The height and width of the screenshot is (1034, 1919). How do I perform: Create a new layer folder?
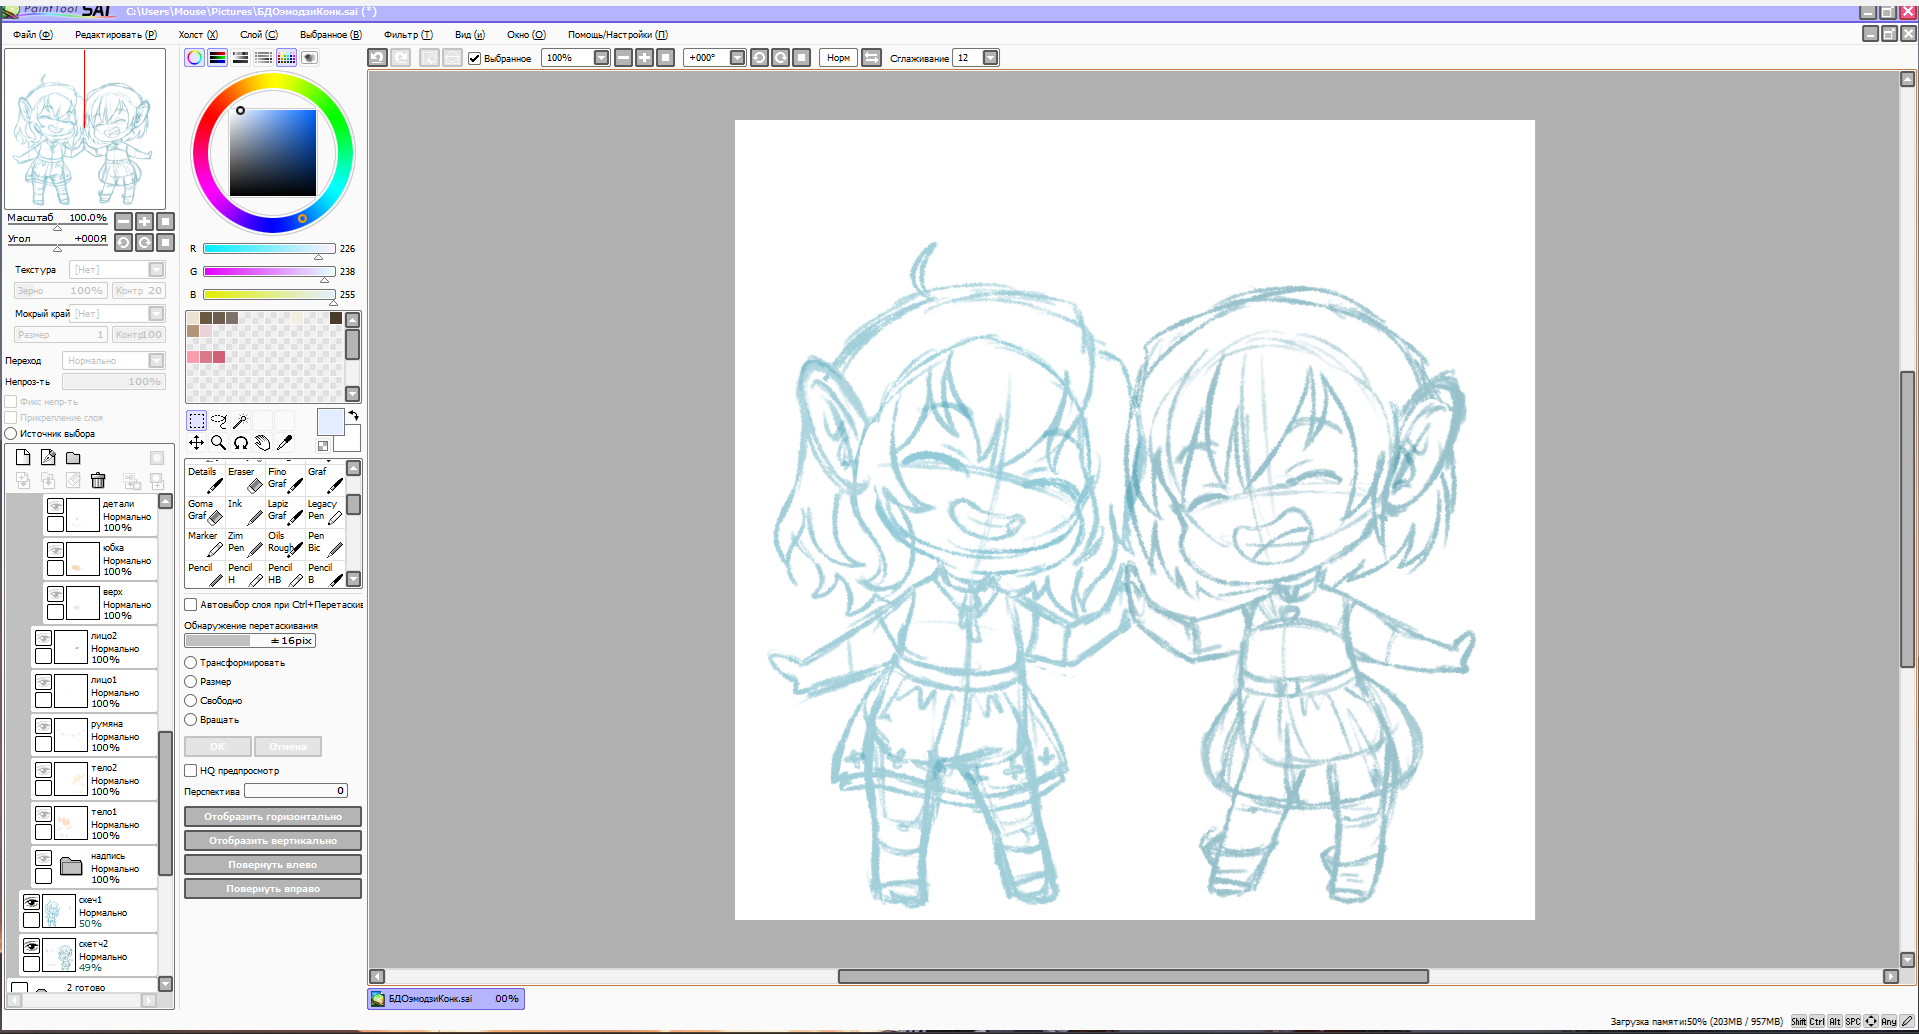(73, 458)
